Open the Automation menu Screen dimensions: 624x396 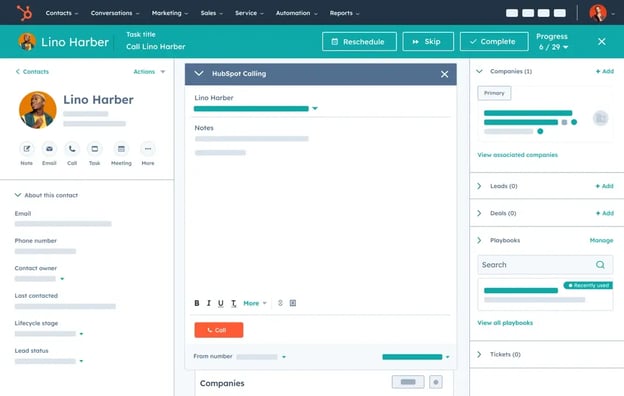coord(296,13)
